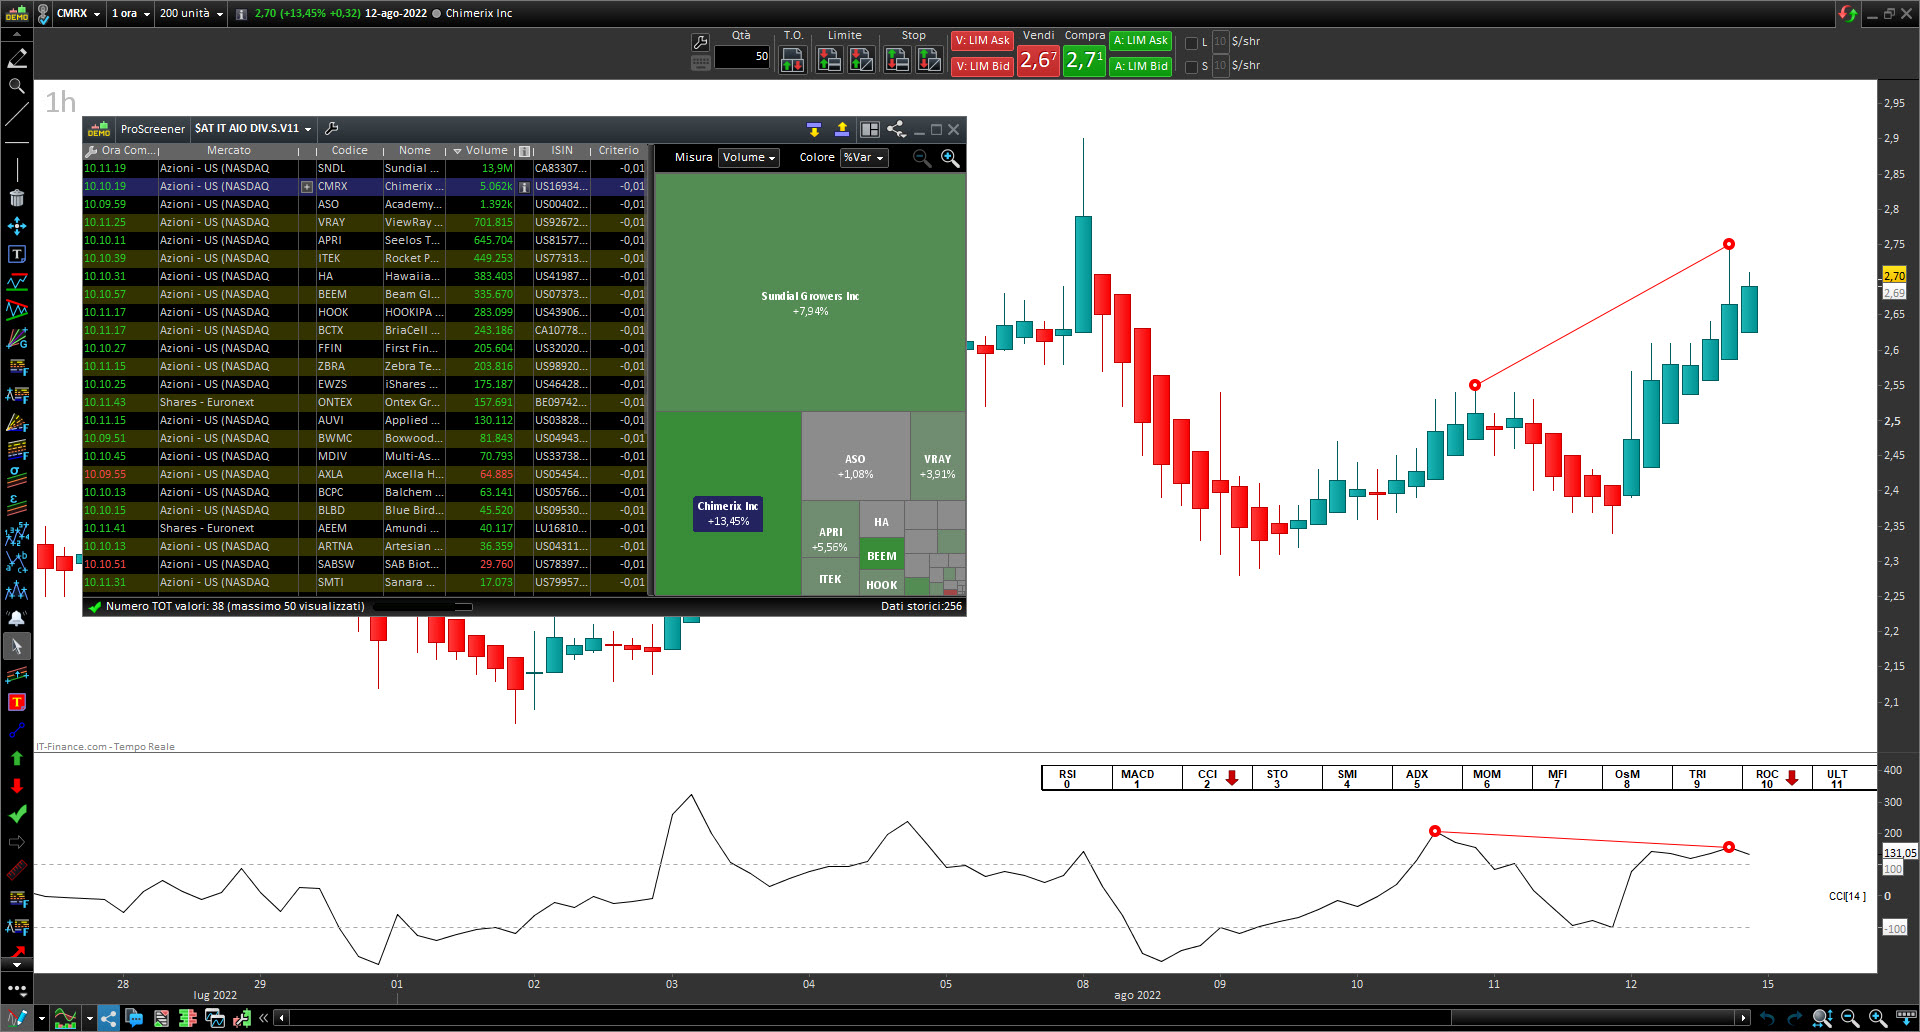Select the SNDL Sundial row in screener
This screenshot has height=1032, width=1920.
coord(365,169)
